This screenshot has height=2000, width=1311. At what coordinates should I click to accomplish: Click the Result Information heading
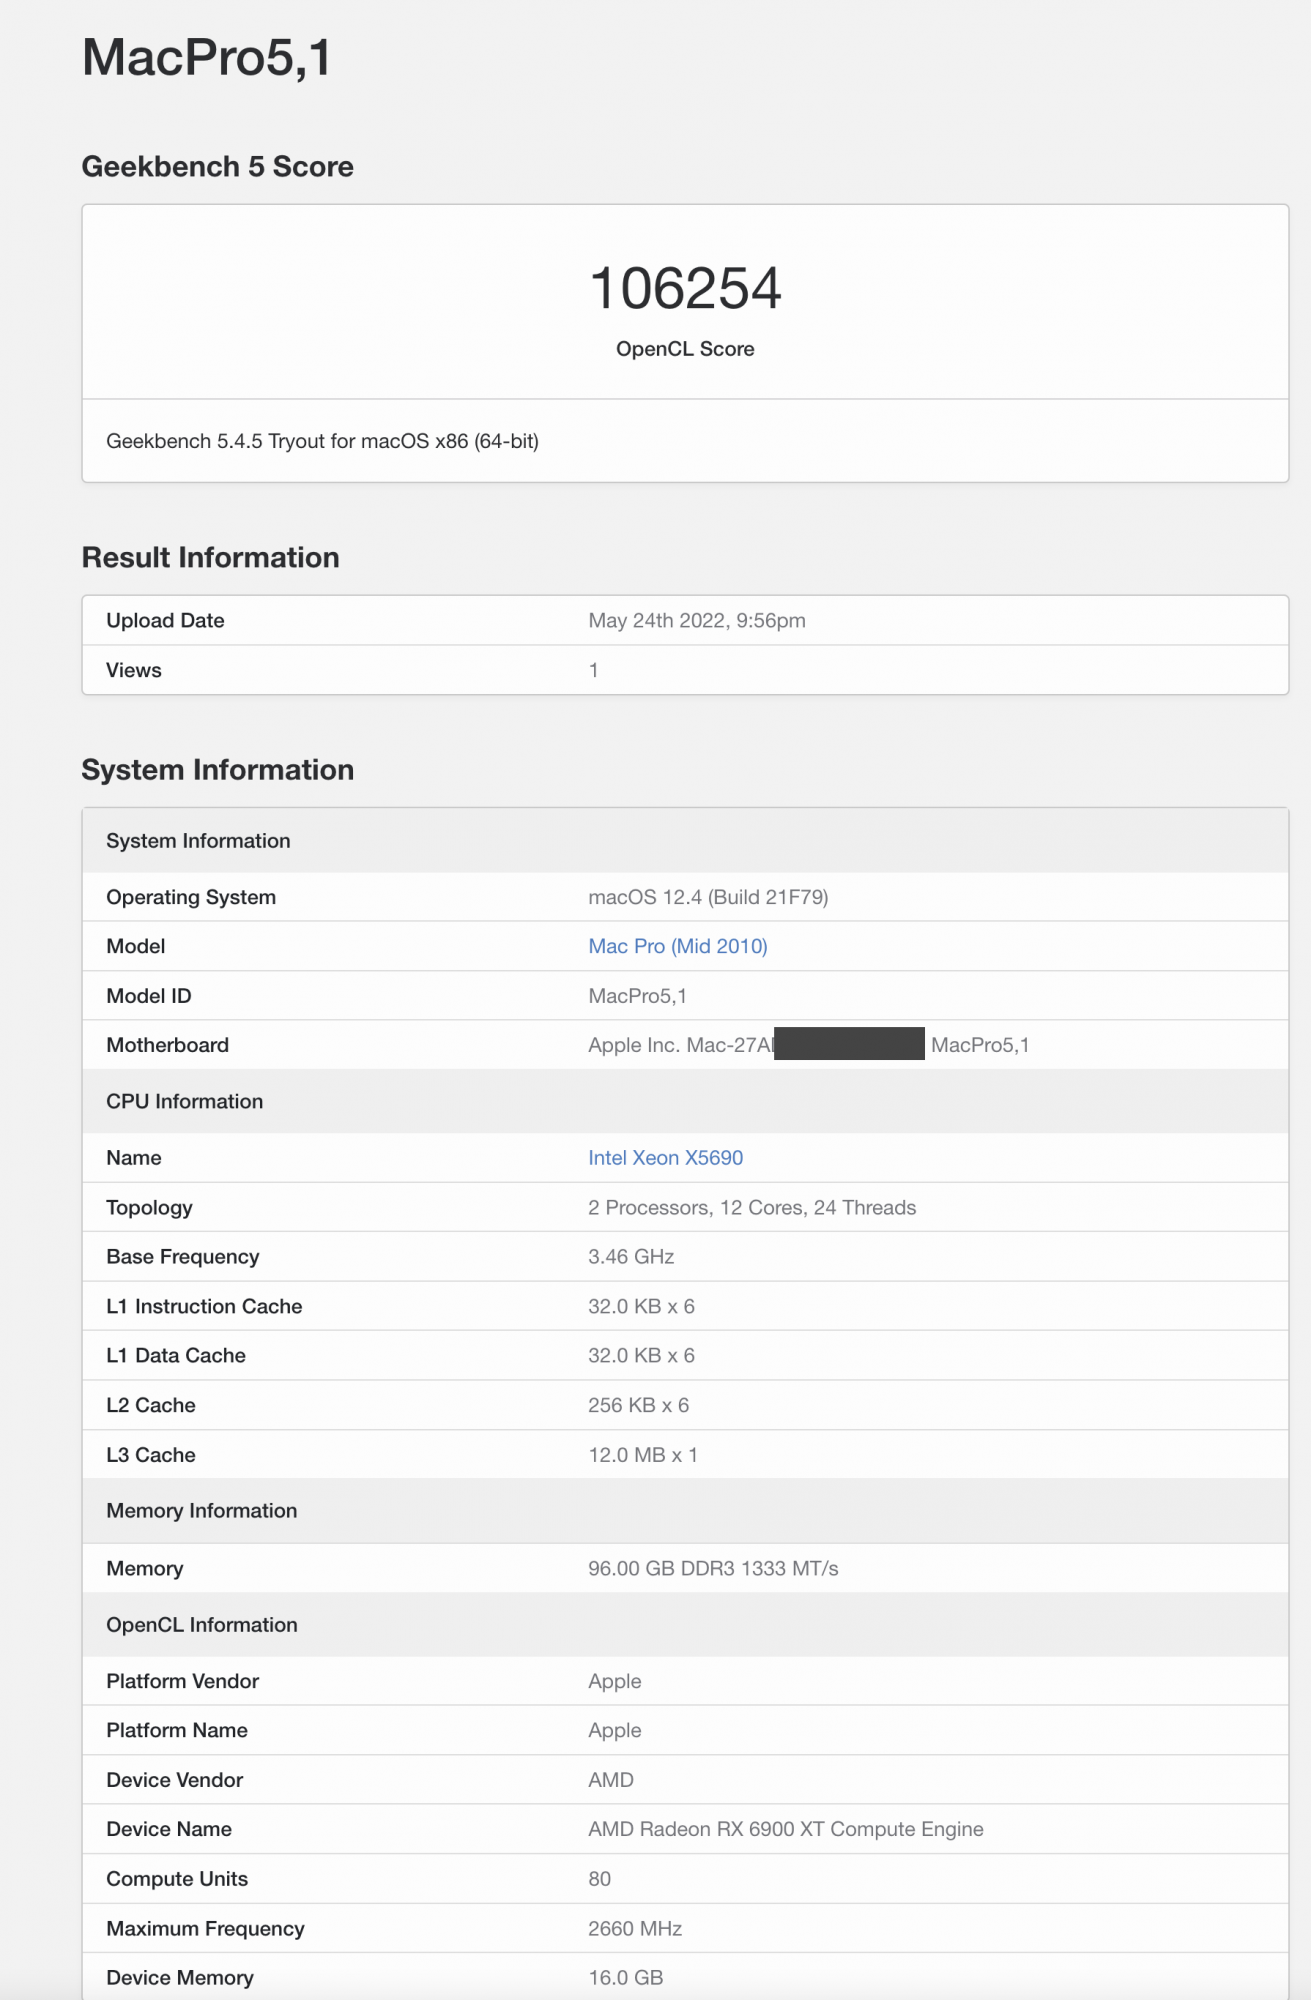[210, 558]
